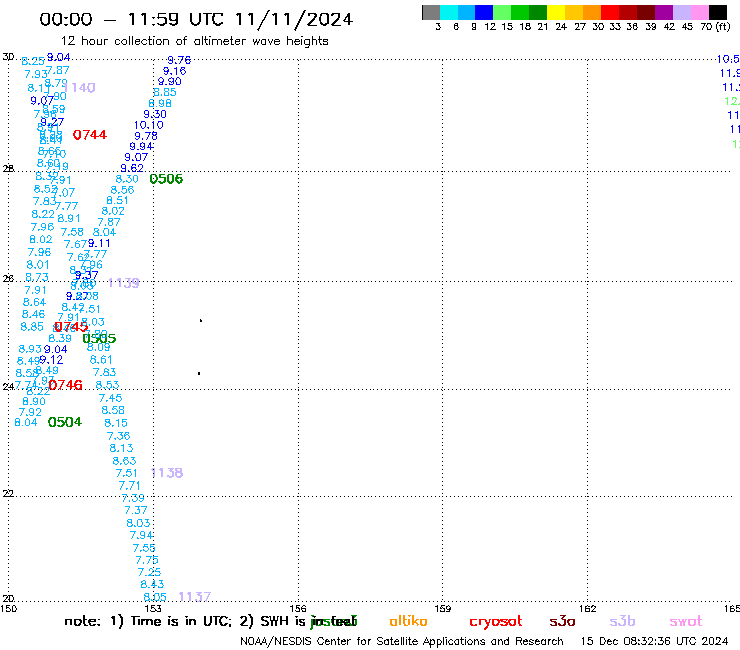Click the 8.43 wave height value
Image resolution: width=740 pixels, height=650 pixels.
point(152,584)
